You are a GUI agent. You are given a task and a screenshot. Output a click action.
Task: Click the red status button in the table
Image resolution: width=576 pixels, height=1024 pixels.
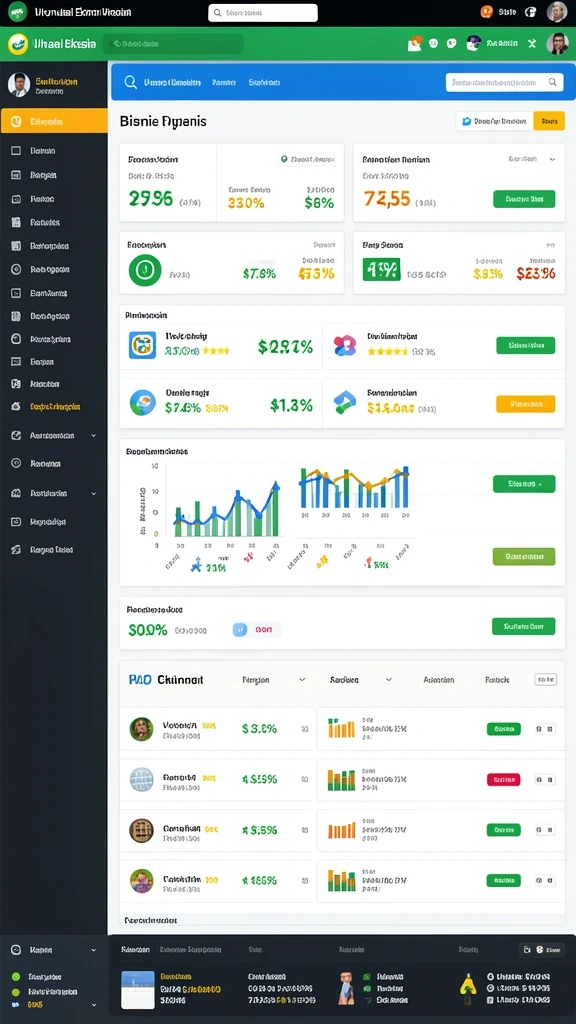504,779
